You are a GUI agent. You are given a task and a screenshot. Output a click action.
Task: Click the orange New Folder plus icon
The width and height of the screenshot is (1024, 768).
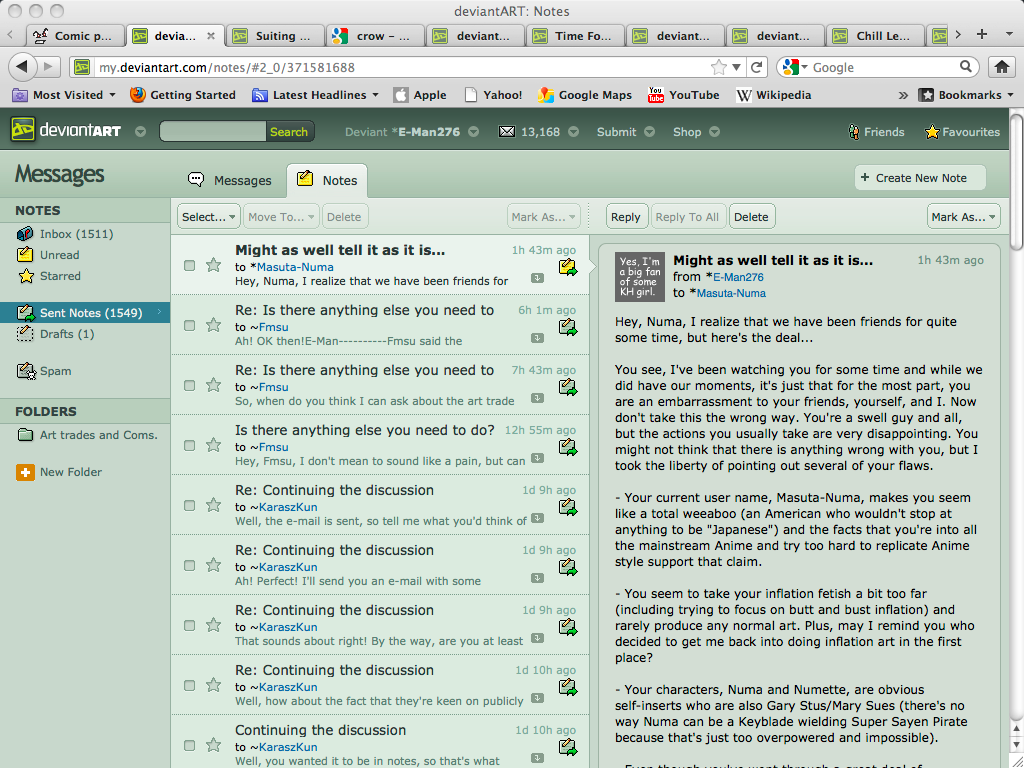[26, 472]
